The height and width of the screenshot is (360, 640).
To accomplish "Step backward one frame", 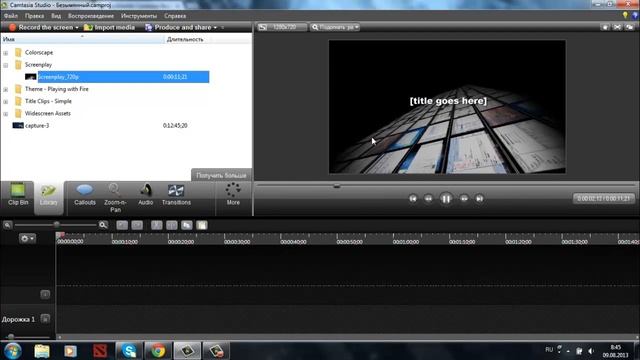I will [x=428, y=198].
